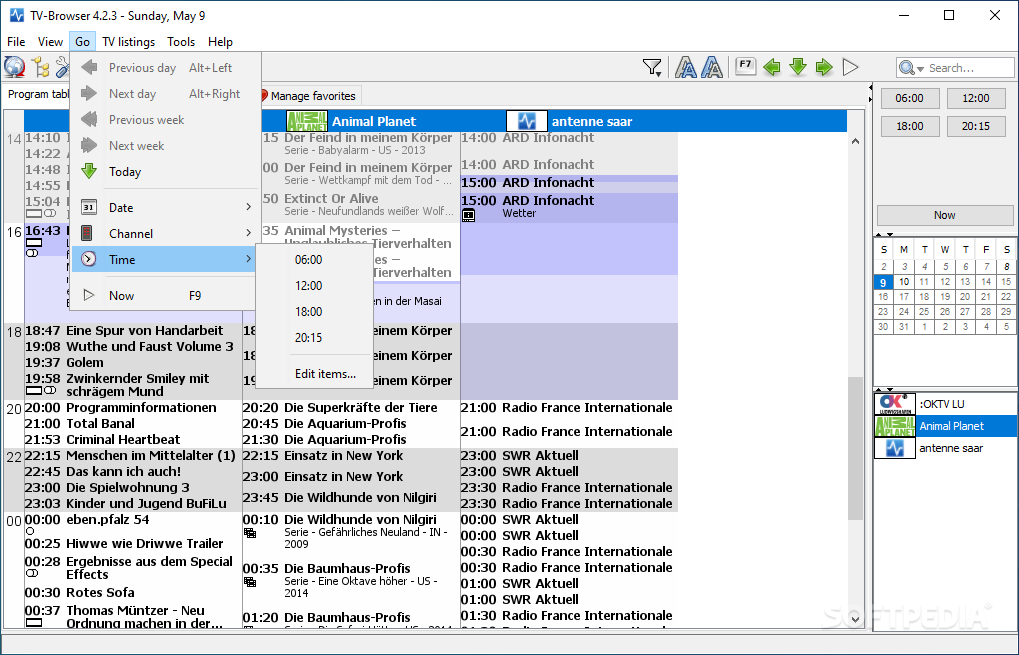Click scroll down arrow of program table
This screenshot has height=655, width=1019.
(855, 619)
